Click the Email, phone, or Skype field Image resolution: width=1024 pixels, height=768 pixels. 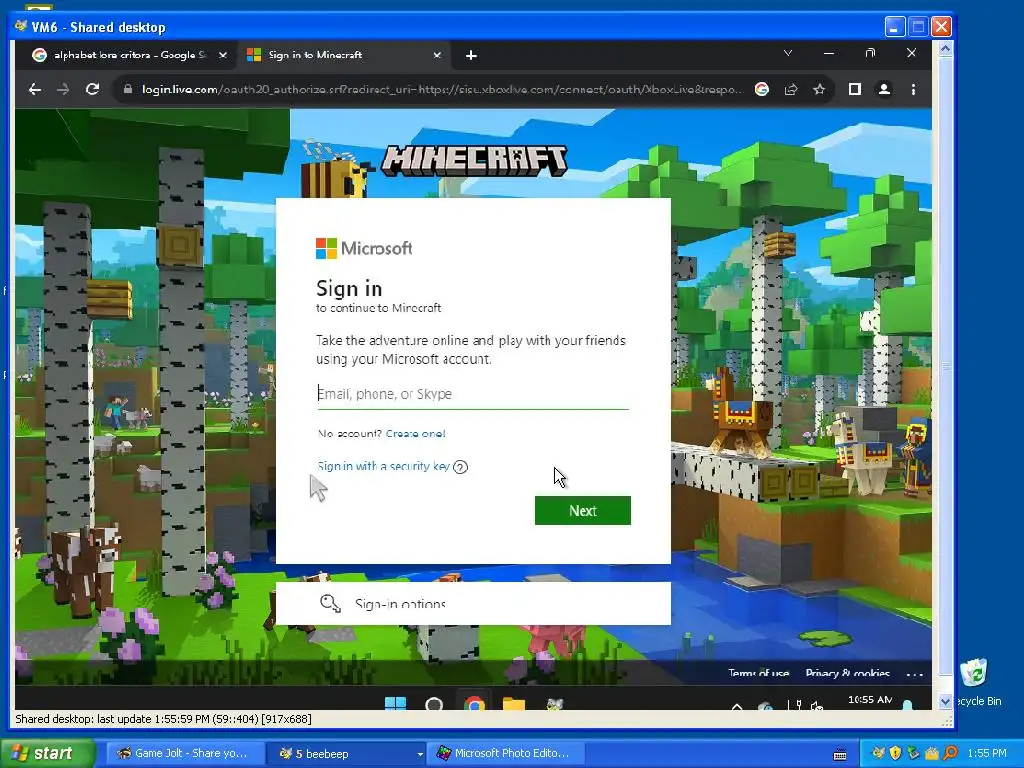[473, 394]
